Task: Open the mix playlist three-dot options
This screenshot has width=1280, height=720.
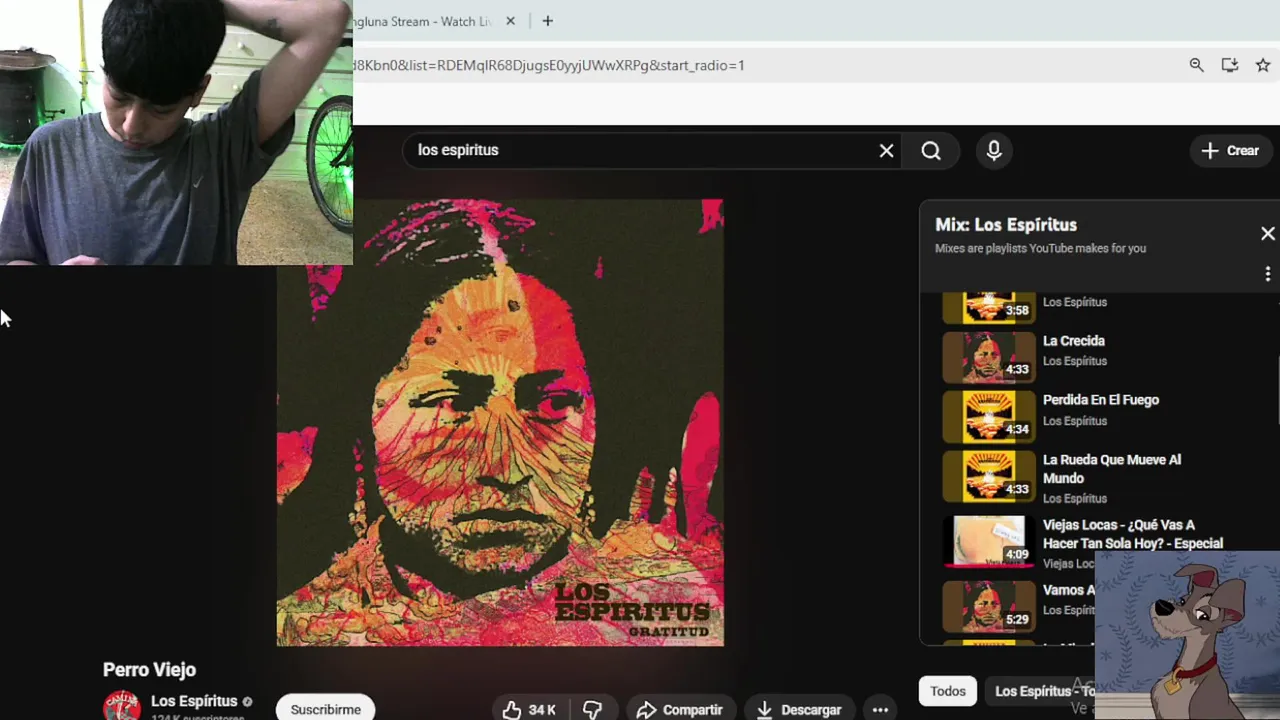Action: [x=1267, y=273]
